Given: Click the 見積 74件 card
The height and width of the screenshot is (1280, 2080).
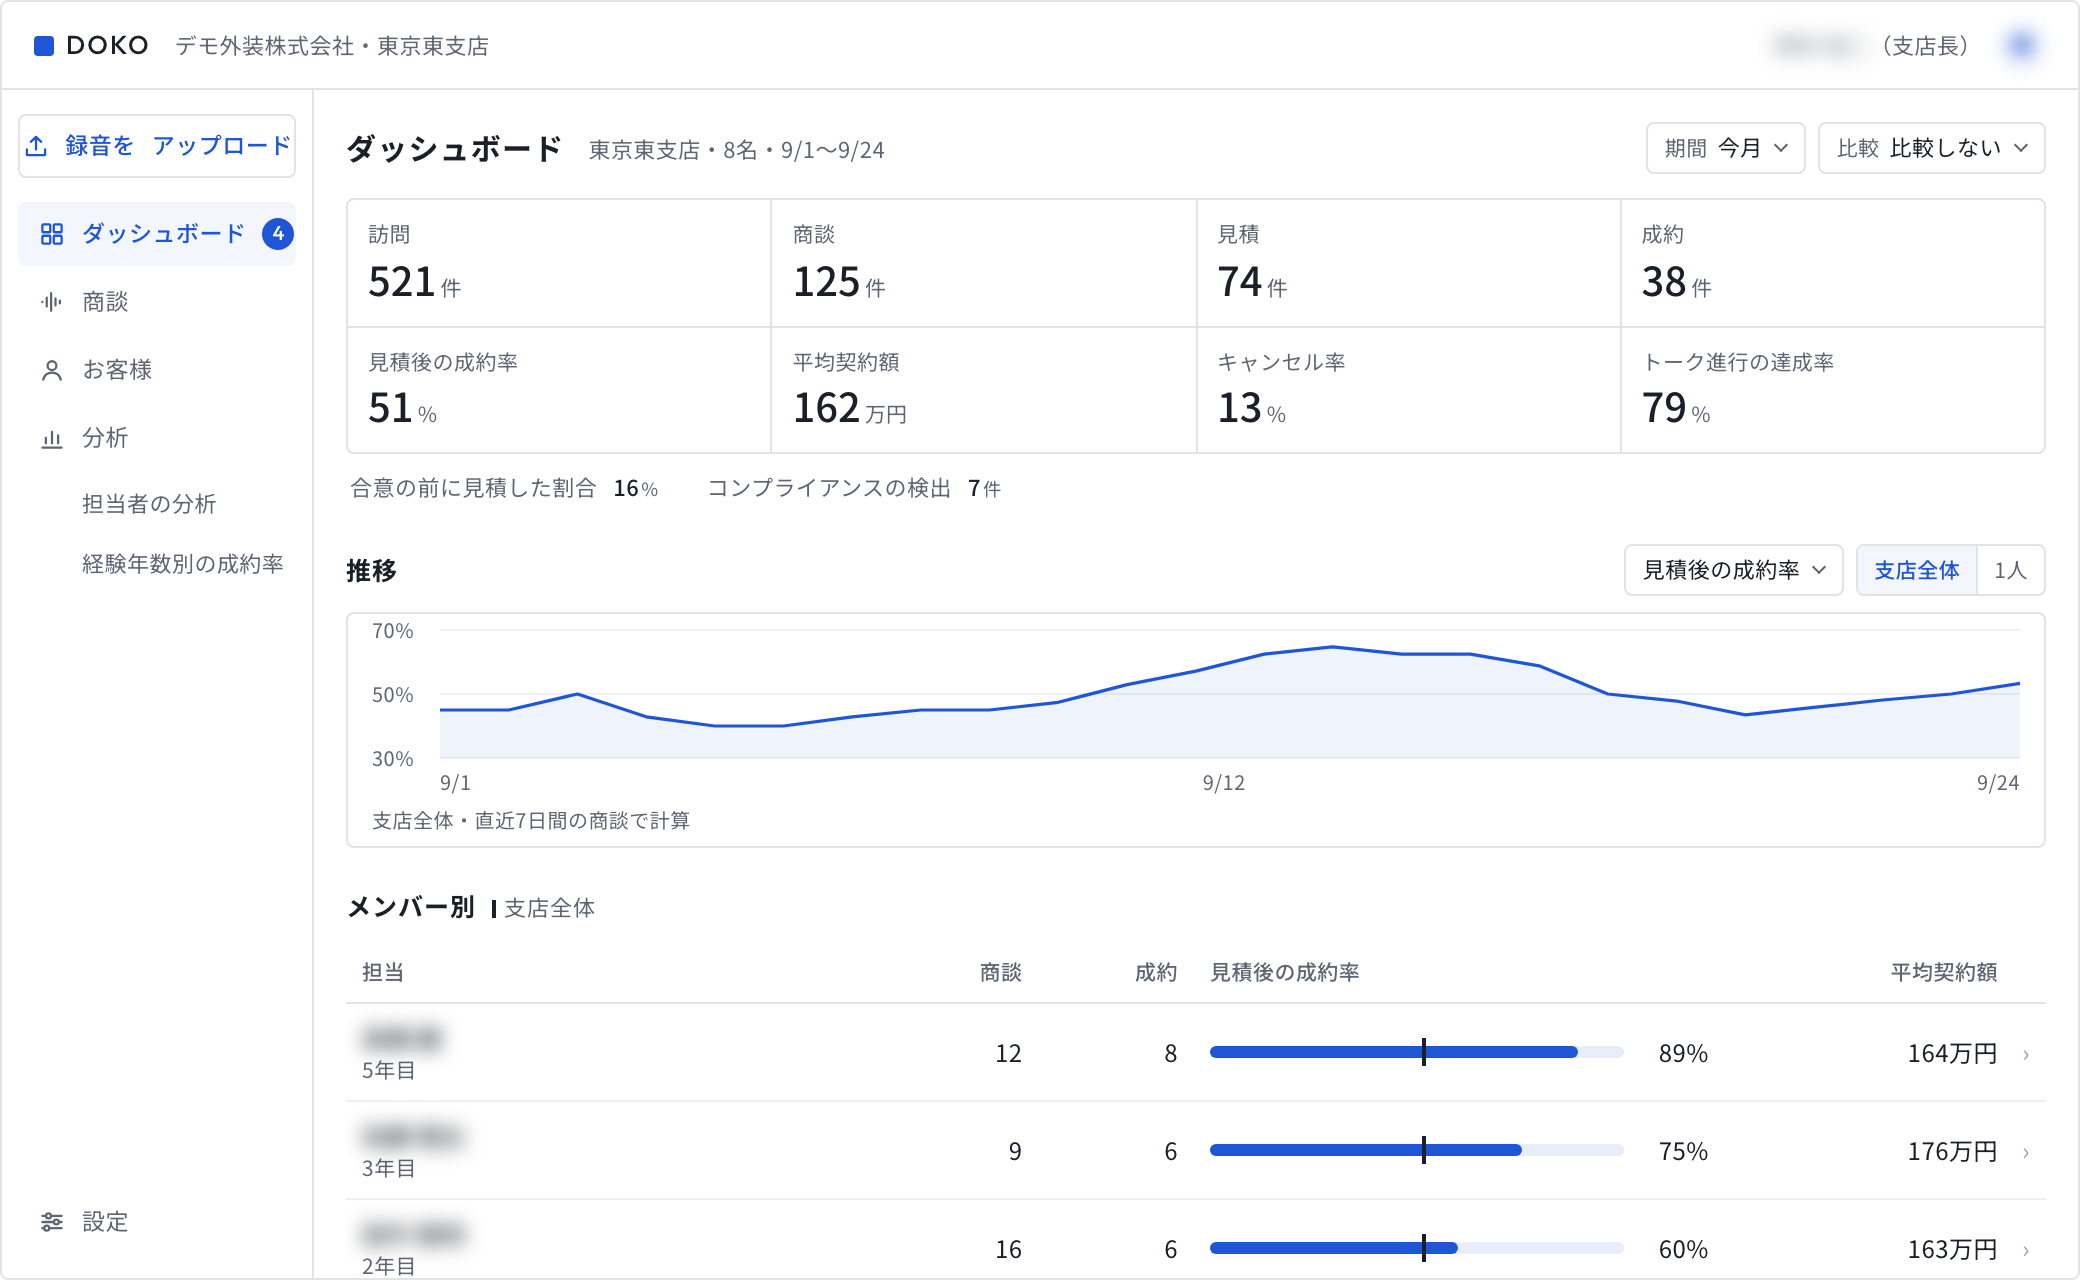Looking at the screenshot, I should [x=1409, y=263].
